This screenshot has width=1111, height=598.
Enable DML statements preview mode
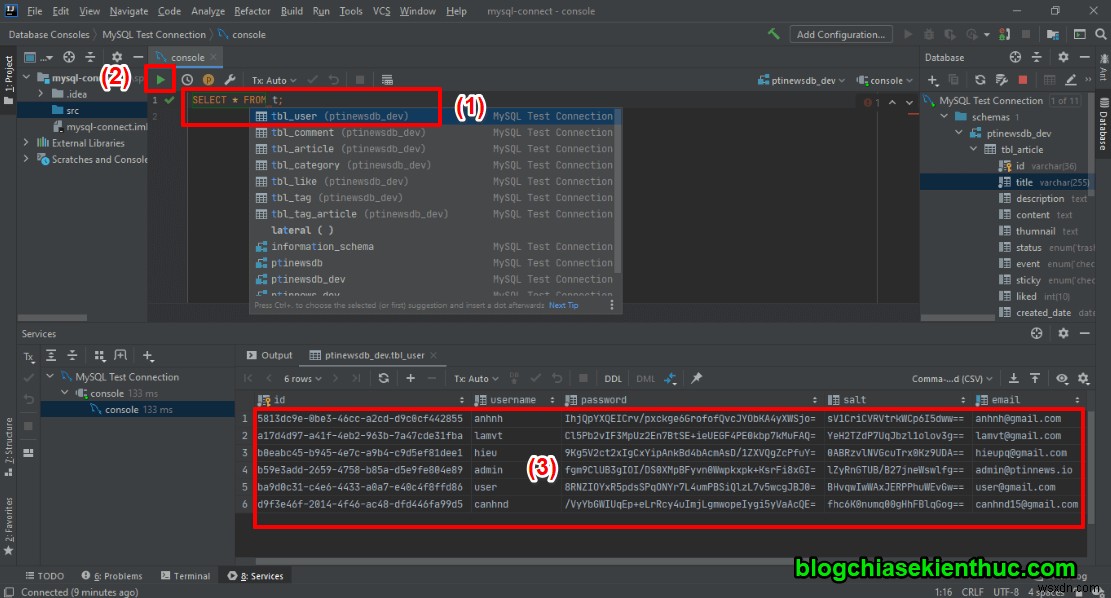645,378
